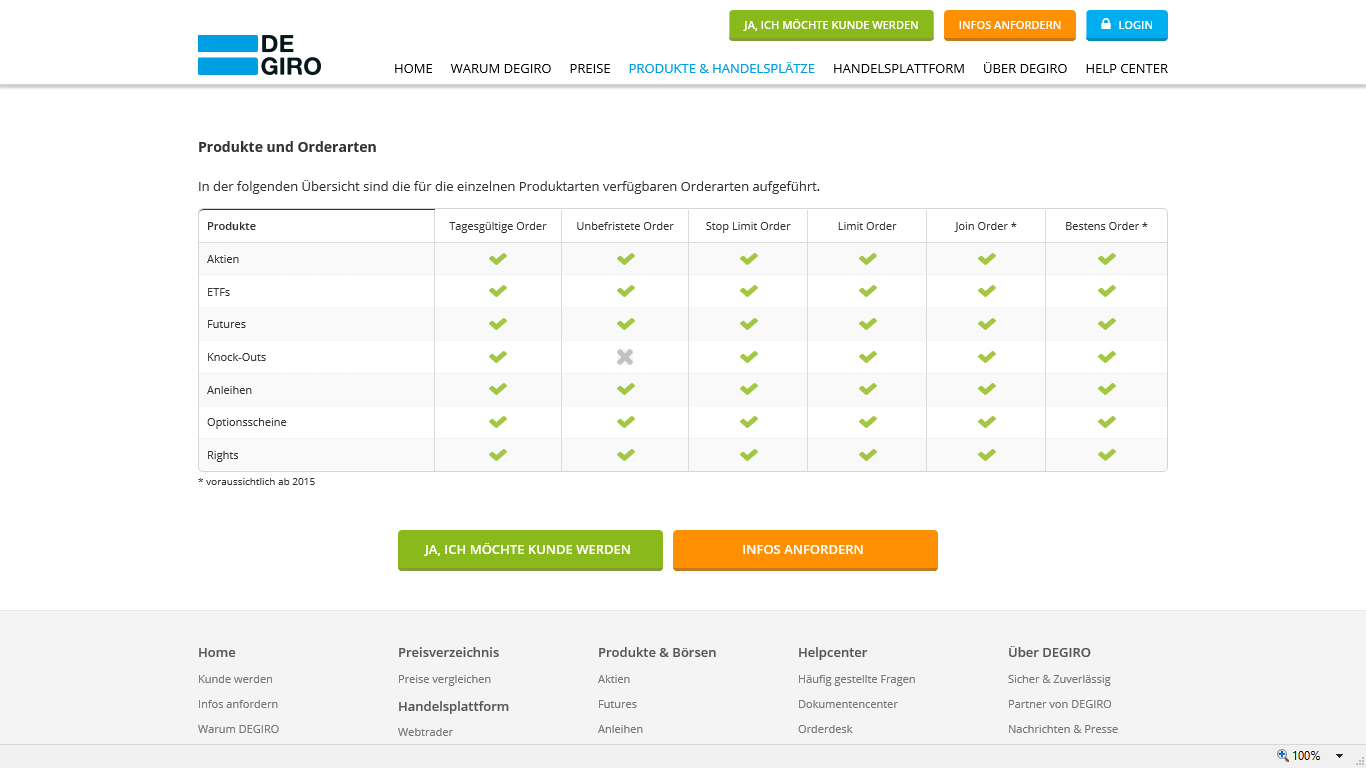The image size is (1366, 768).
Task: Open footer link Preise vergleichen
Action: pos(444,679)
